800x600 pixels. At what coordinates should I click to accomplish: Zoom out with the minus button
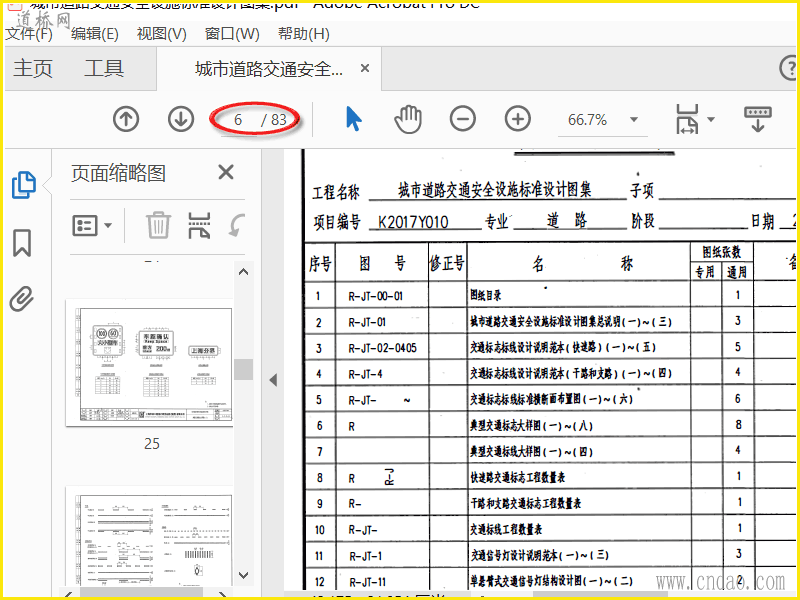(x=463, y=119)
